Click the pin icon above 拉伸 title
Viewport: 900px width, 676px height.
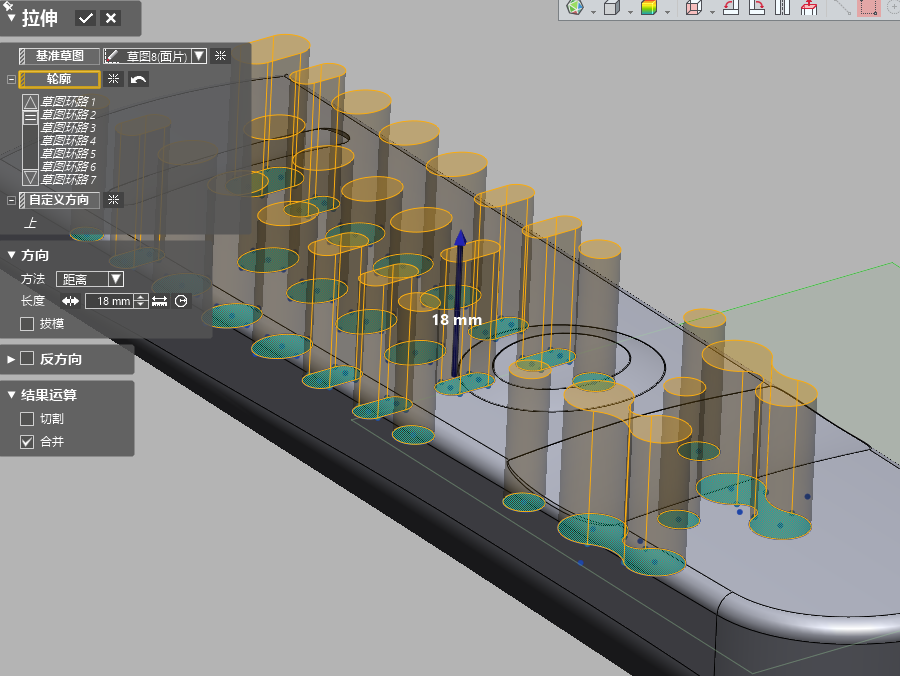click(x=7, y=5)
